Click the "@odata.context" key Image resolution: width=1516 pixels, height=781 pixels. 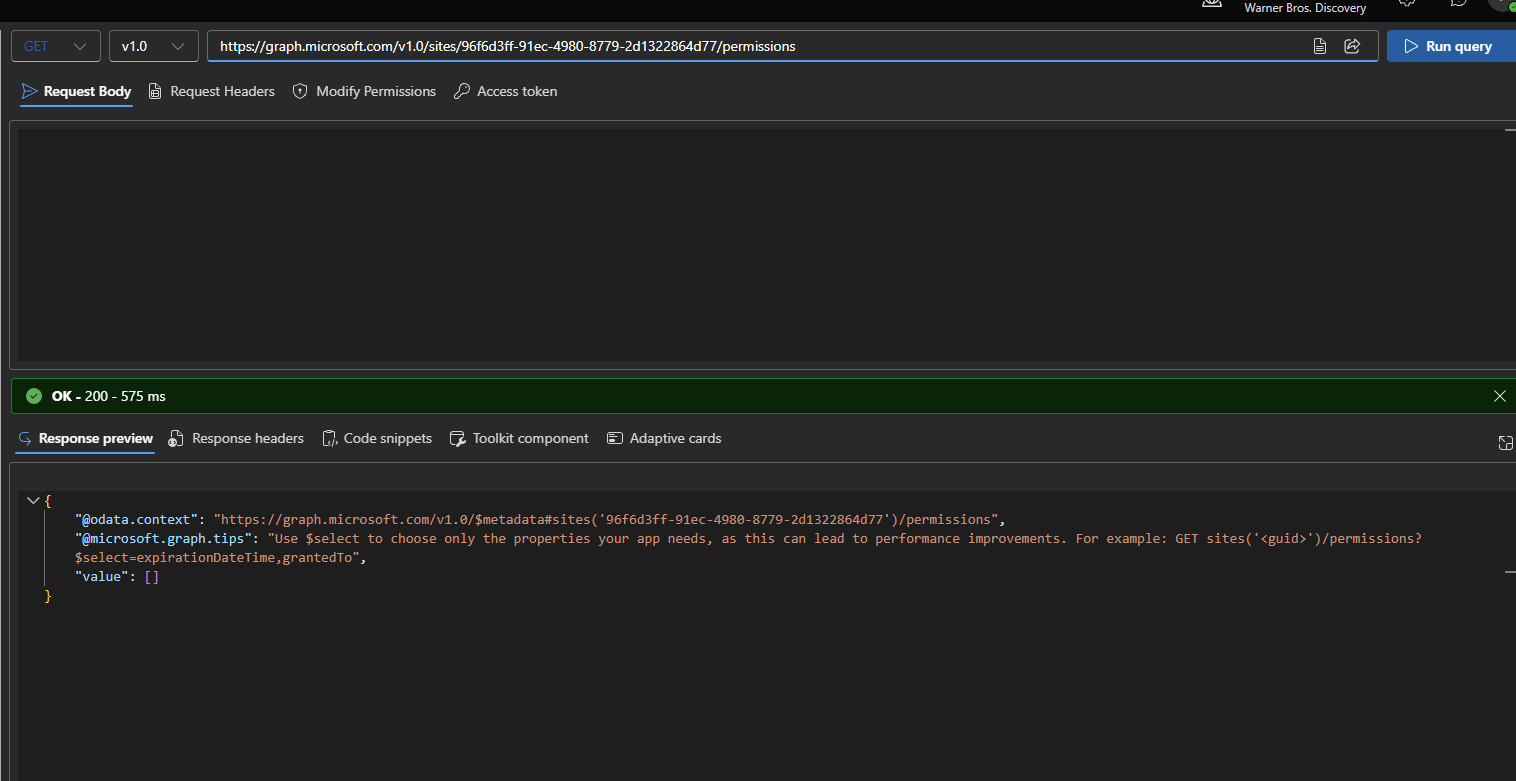136,519
